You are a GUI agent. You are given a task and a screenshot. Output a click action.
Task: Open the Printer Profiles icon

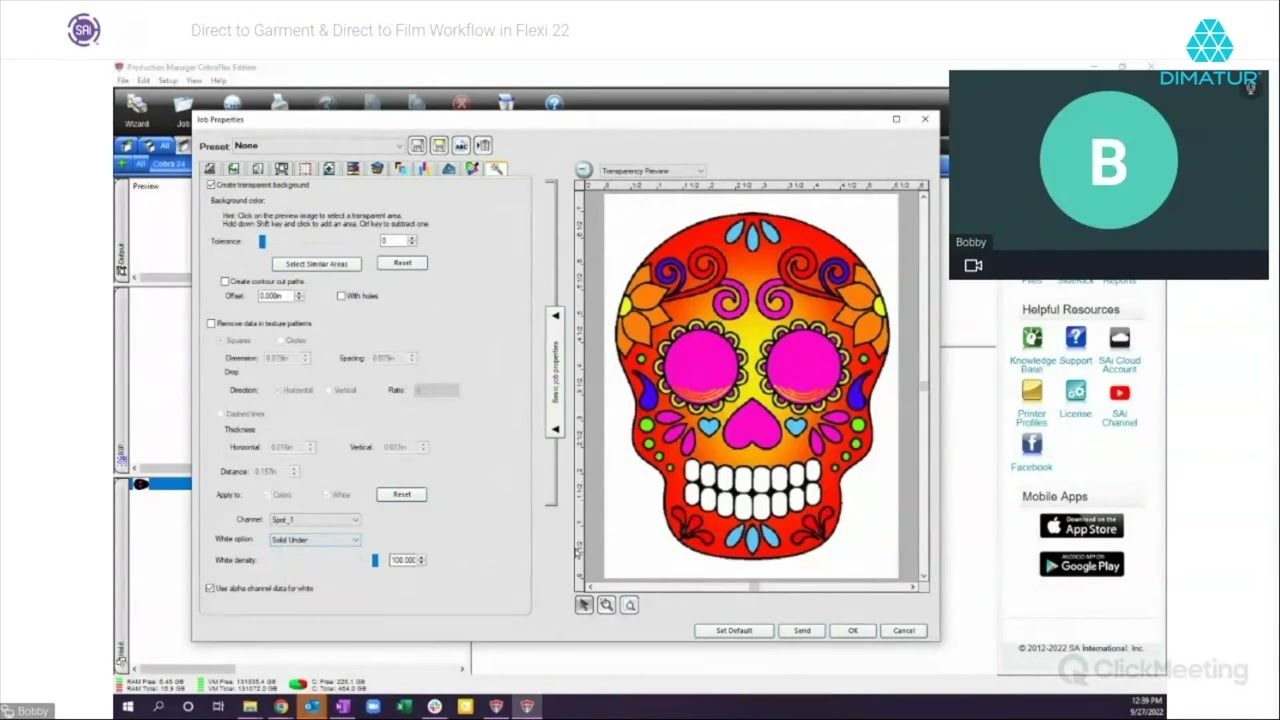tap(1032, 392)
